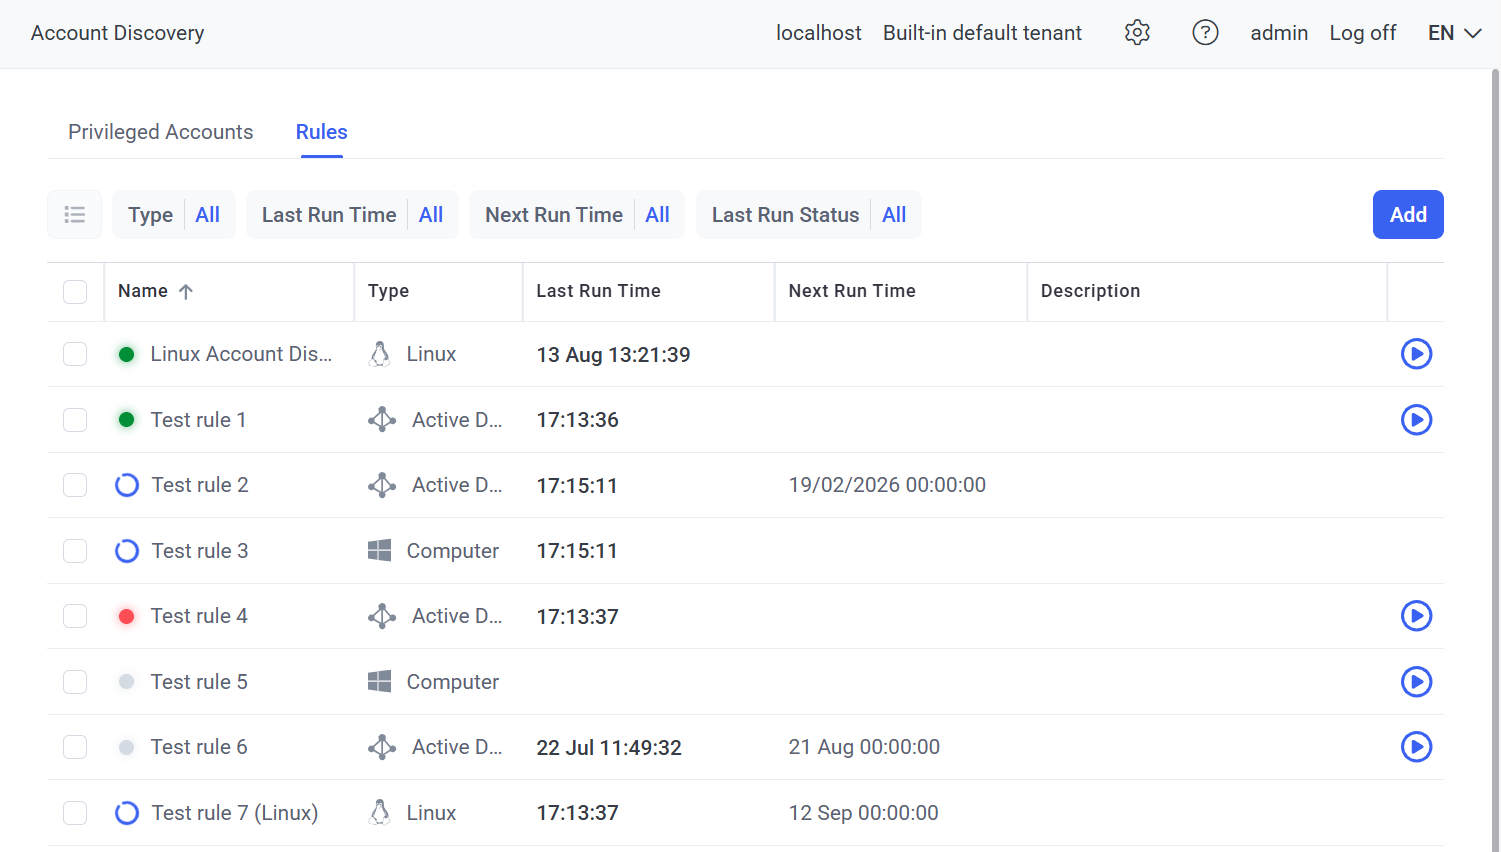Viewport: 1501px width, 852px height.
Task: Select the Test rule 7 (Linux) checkbox
Action: (x=75, y=813)
